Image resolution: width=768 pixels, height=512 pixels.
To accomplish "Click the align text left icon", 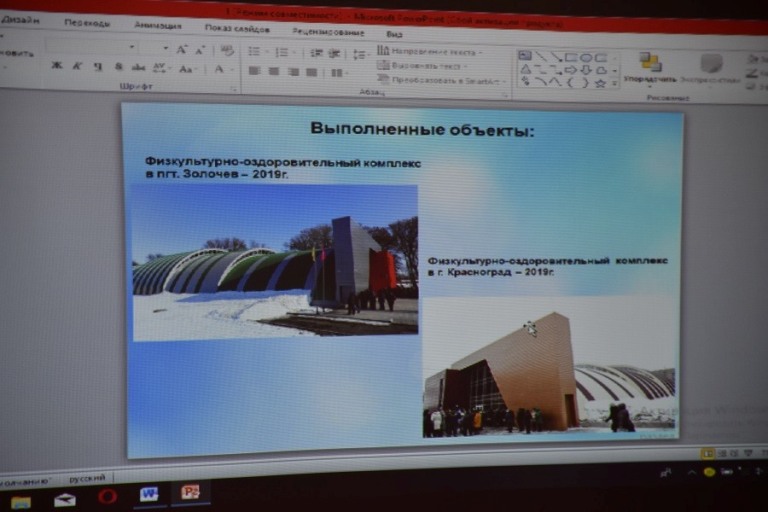I will pyautogui.click(x=254, y=71).
